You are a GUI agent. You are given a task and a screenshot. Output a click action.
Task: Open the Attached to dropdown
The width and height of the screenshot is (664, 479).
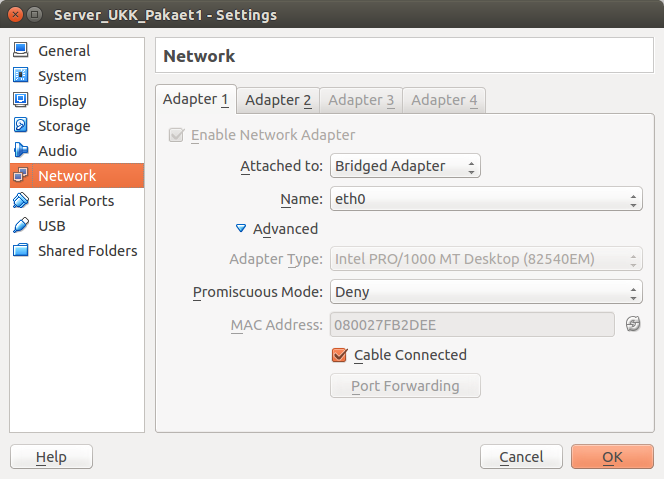point(405,166)
